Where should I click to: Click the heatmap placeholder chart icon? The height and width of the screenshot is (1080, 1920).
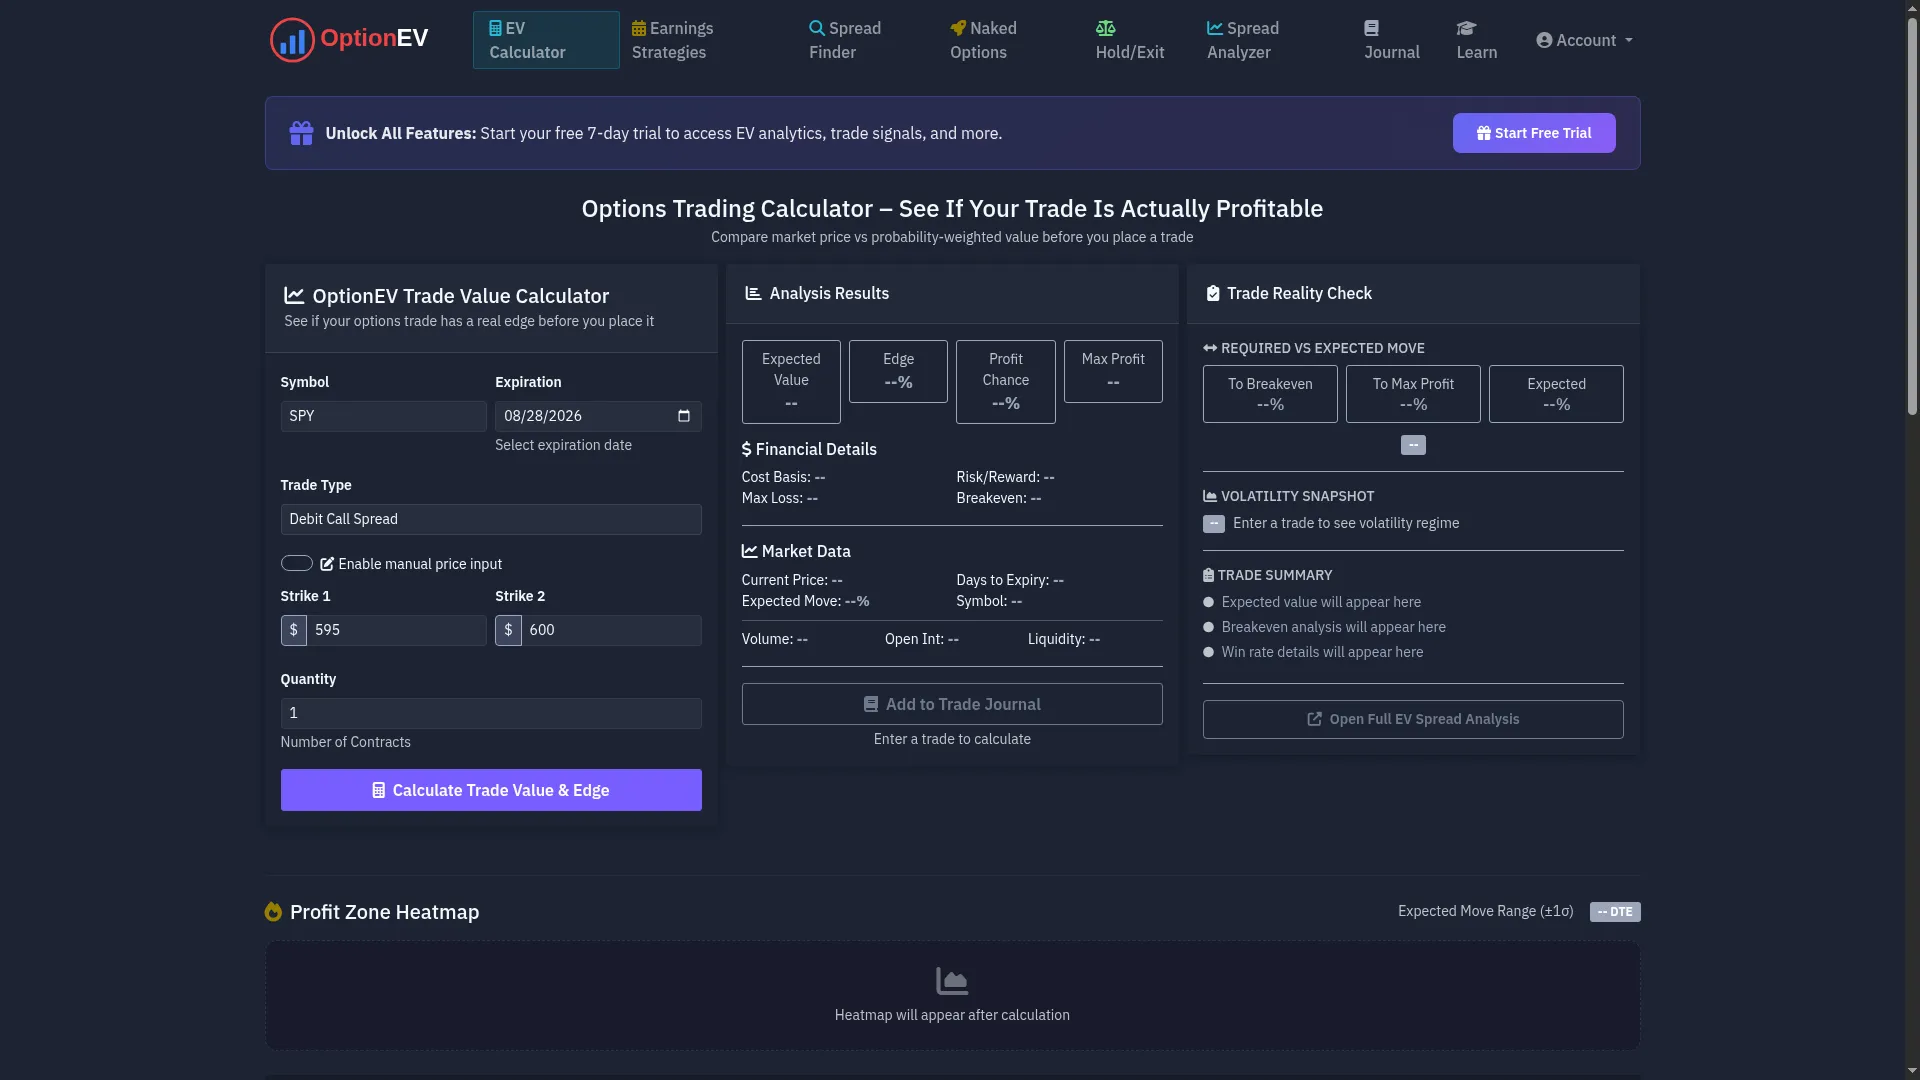[x=952, y=981]
